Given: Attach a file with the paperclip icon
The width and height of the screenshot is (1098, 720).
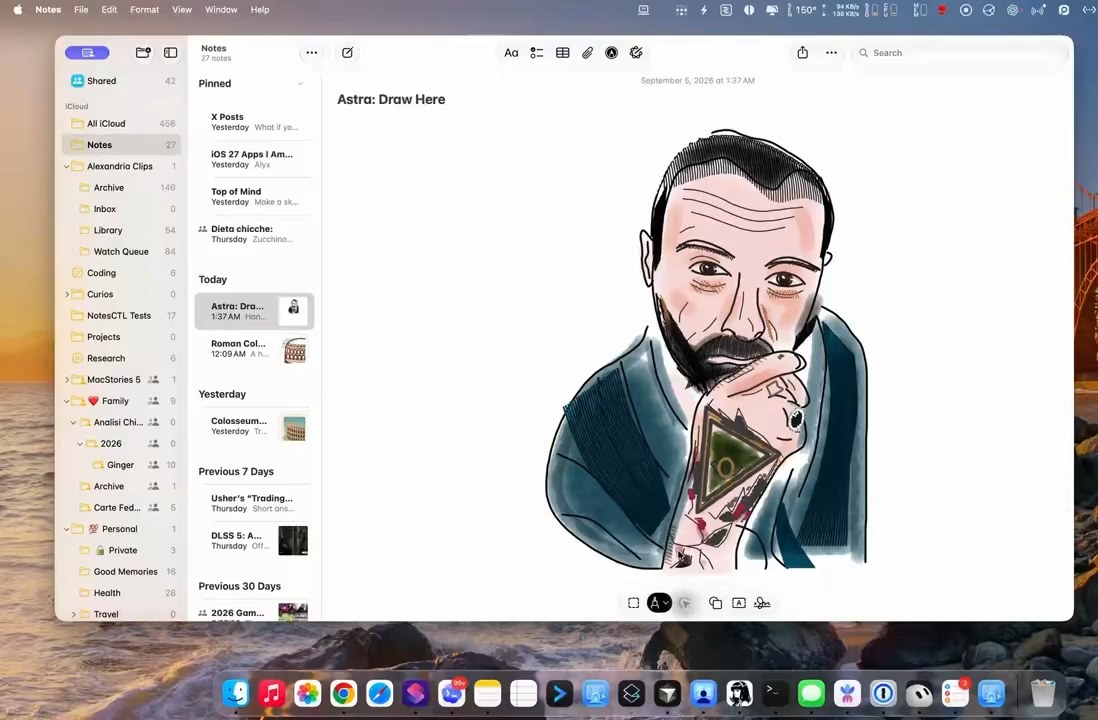Looking at the screenshot, I should click(x=588, y=53).
